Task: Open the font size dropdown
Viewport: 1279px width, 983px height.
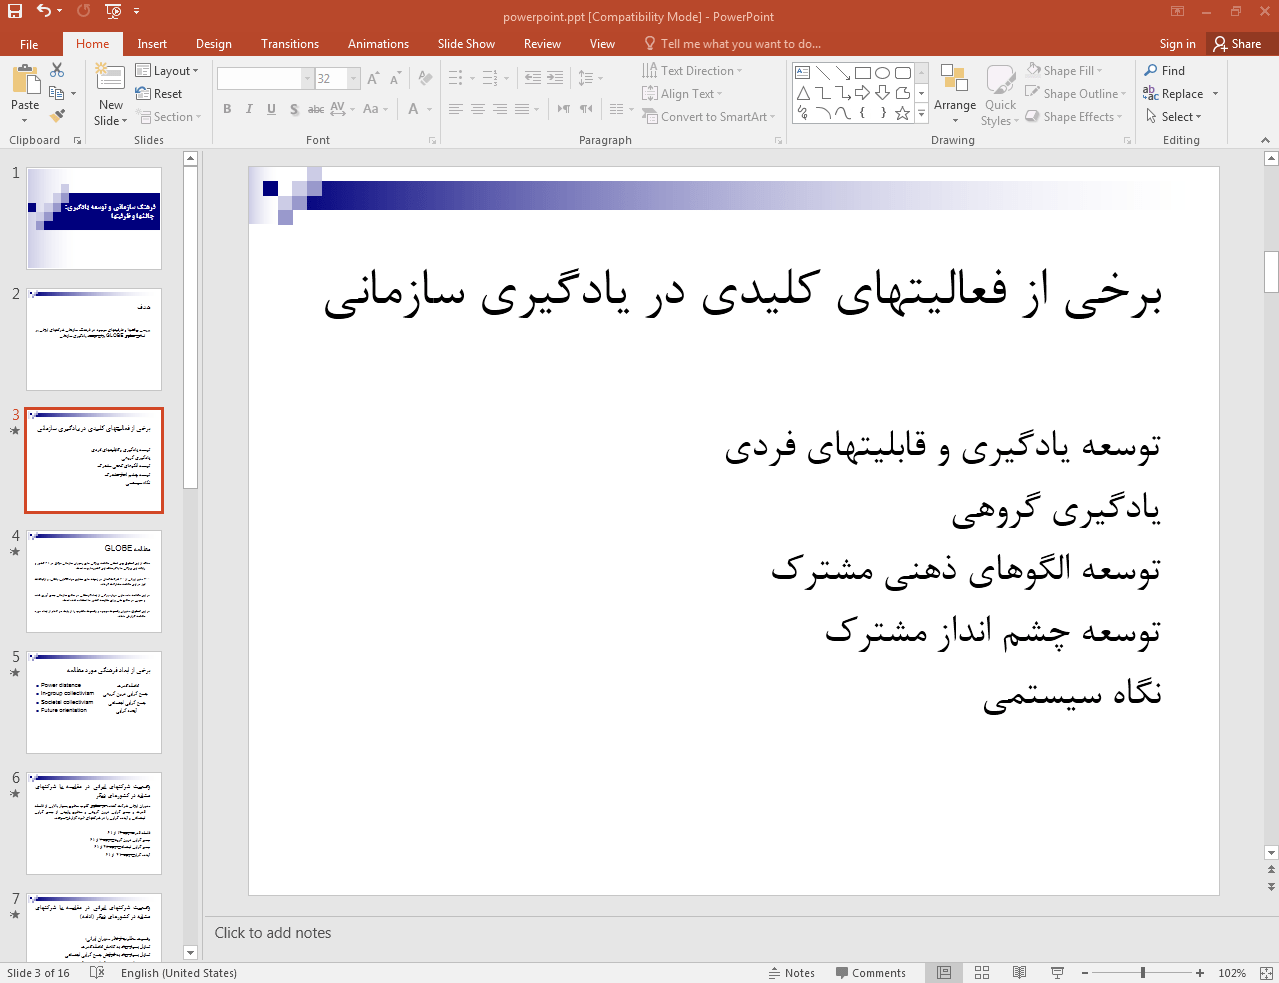Action: point(353,78)
